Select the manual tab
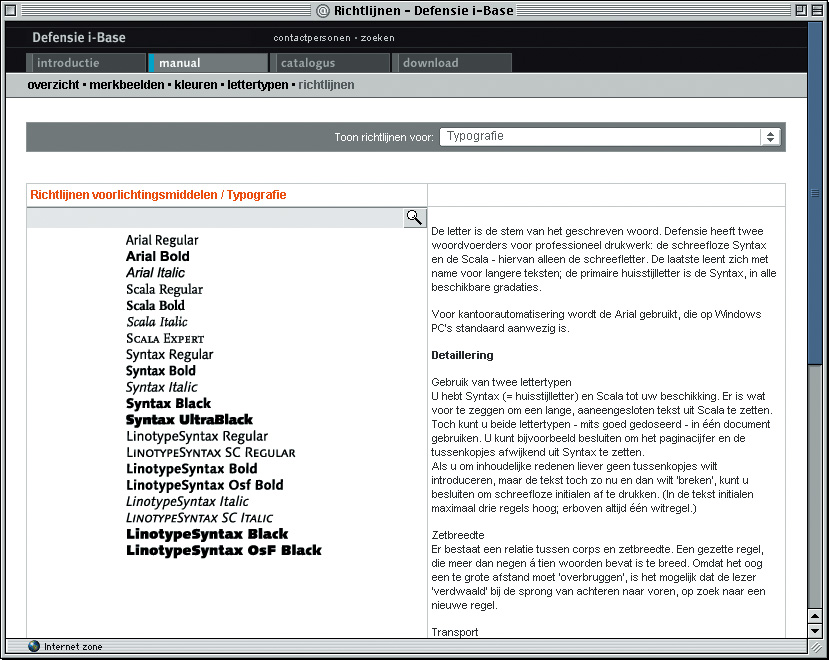The image size is (829, 660). coord(208,63)
